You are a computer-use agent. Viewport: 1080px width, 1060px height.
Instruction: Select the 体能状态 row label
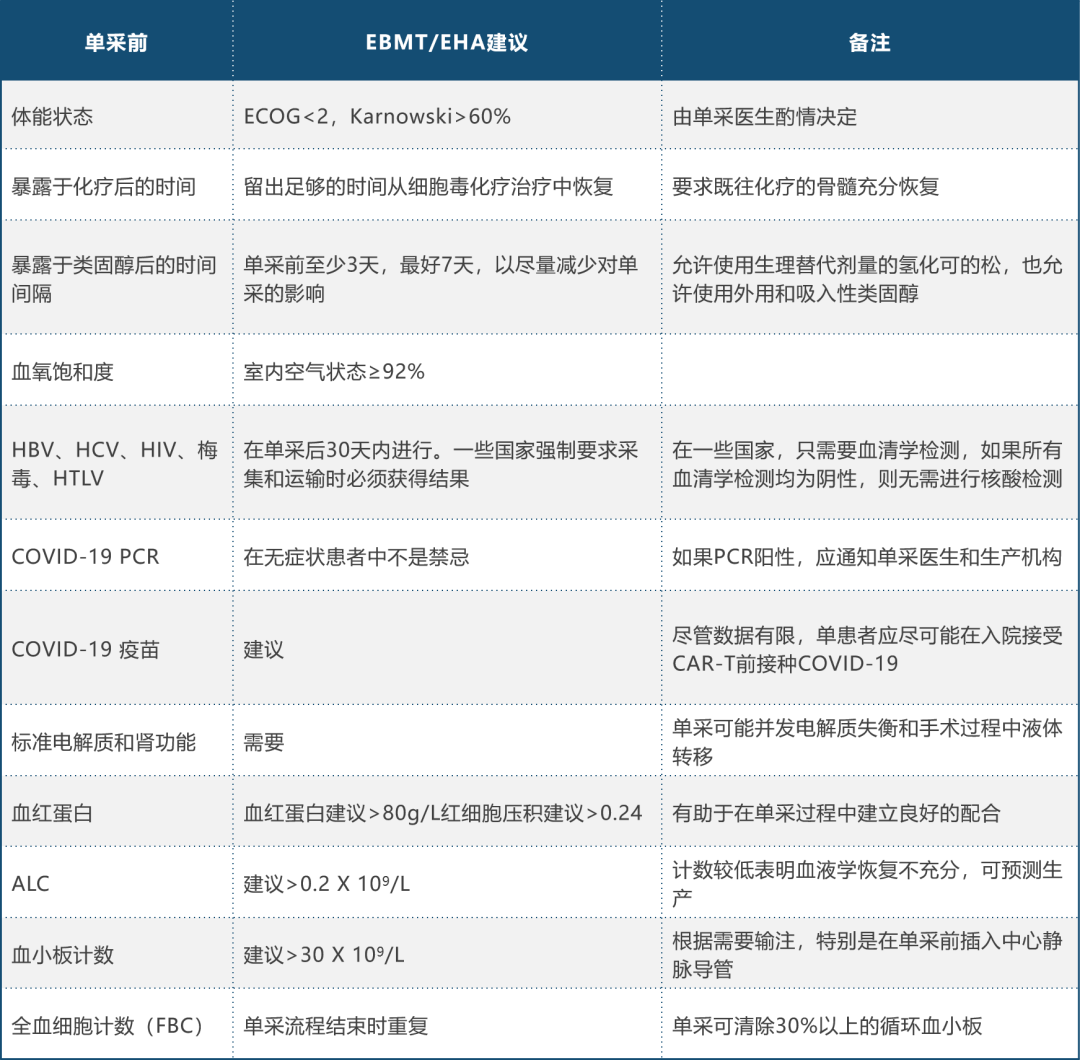(x=52, y=116)
